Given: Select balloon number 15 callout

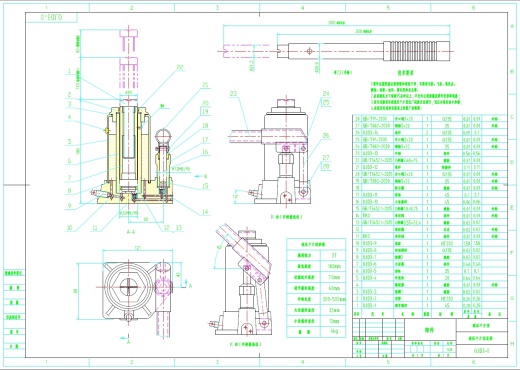Looking at the screenshot, I should (205, 186).
